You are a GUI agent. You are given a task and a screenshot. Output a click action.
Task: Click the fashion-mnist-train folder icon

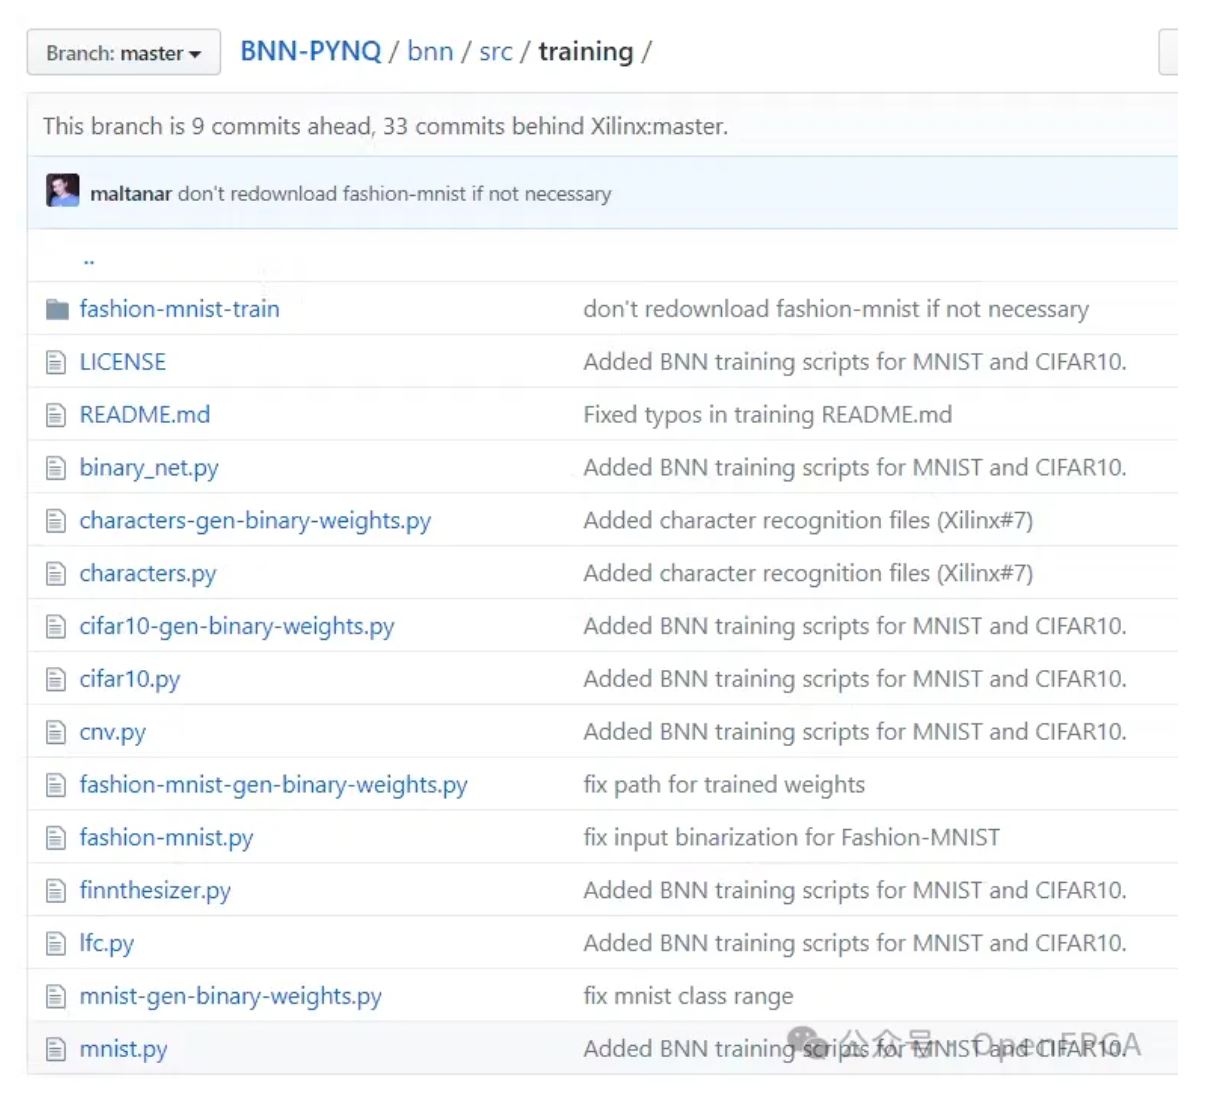coord(57,310)
